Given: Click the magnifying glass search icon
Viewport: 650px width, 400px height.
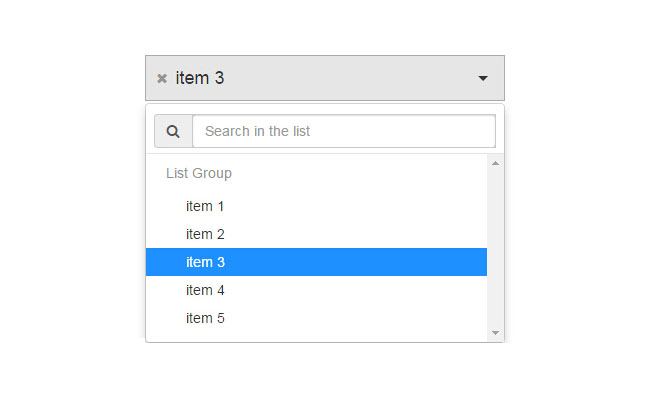Looking at the screenshot, I should (x=173, y=131).
